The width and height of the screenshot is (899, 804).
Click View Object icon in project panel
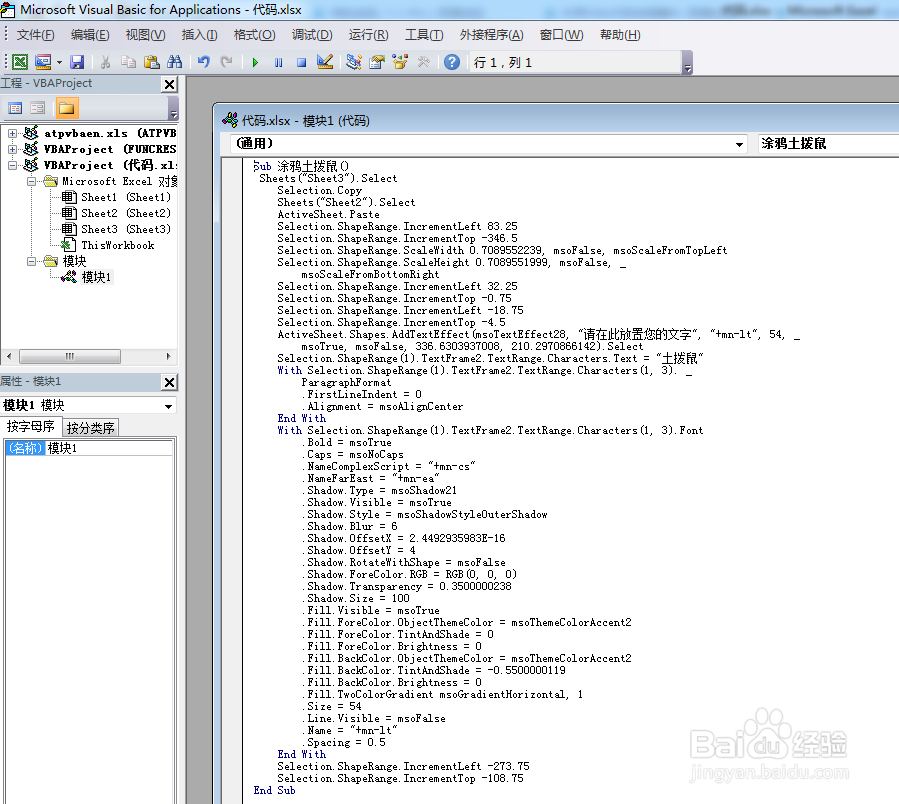coord(38,108)
